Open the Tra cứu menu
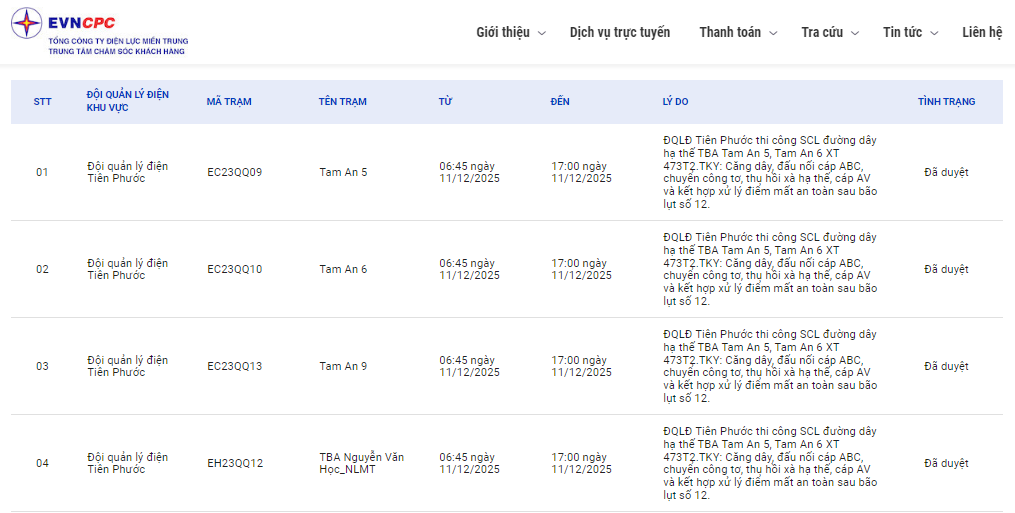1015x513 pixels. (x=822, y=32)
